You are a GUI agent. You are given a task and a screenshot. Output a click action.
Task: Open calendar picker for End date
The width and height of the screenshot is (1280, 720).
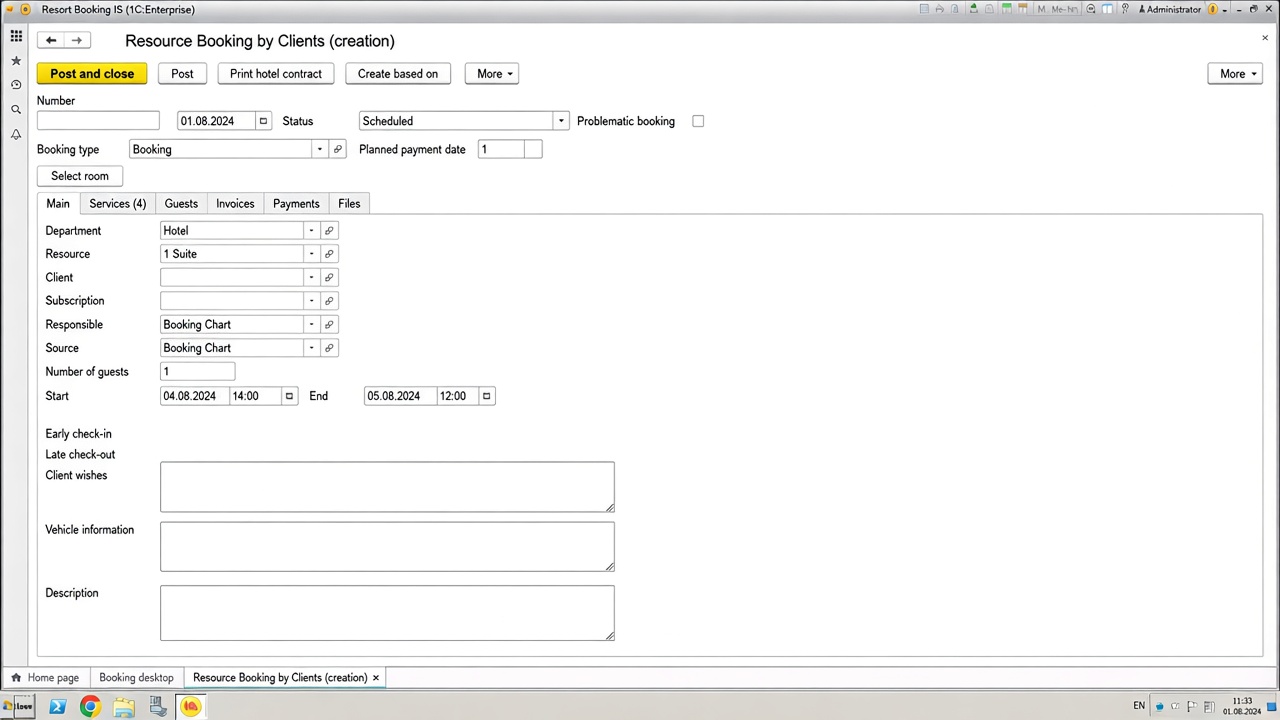(x=487, y=396)
